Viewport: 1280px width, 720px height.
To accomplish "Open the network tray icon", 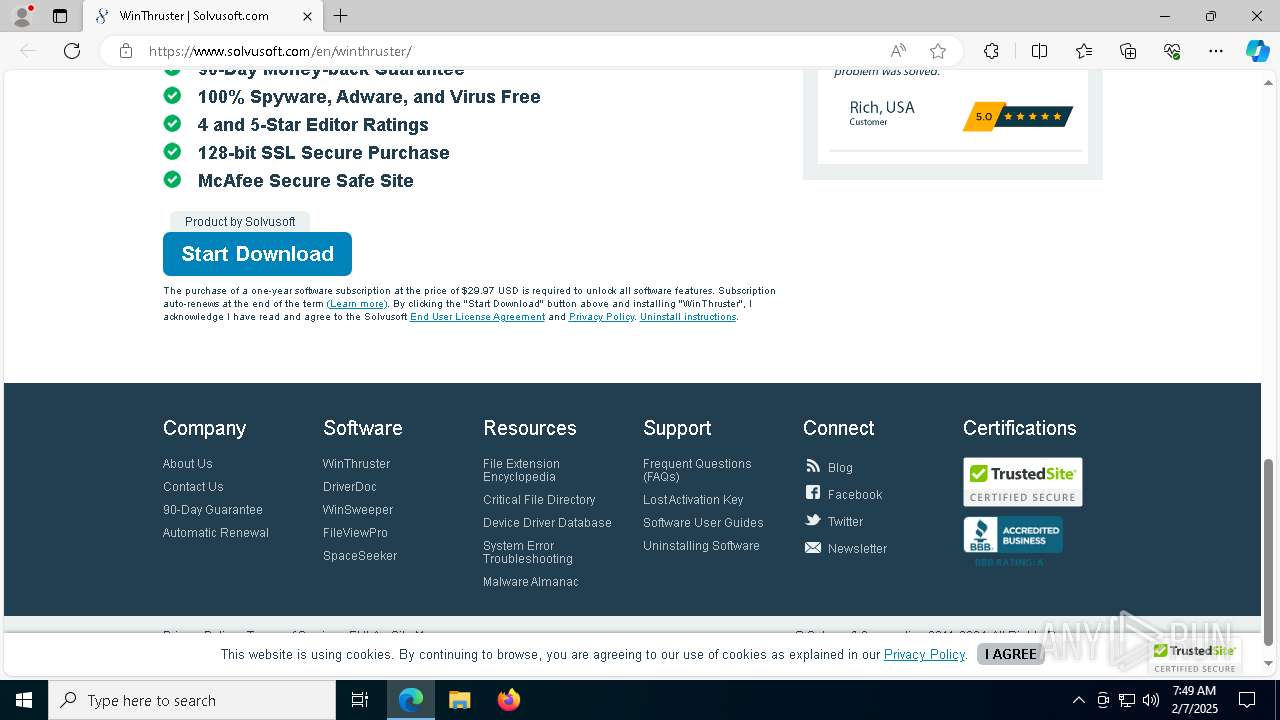I will click(1126, 700).
